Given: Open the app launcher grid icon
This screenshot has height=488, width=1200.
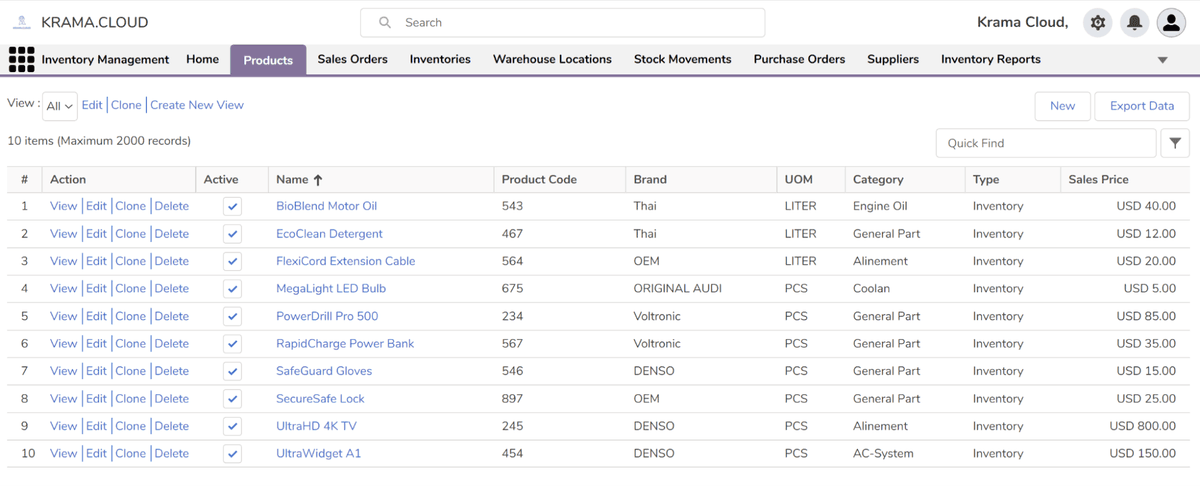Looking at the screenshot, I should [x=21, y=59].
